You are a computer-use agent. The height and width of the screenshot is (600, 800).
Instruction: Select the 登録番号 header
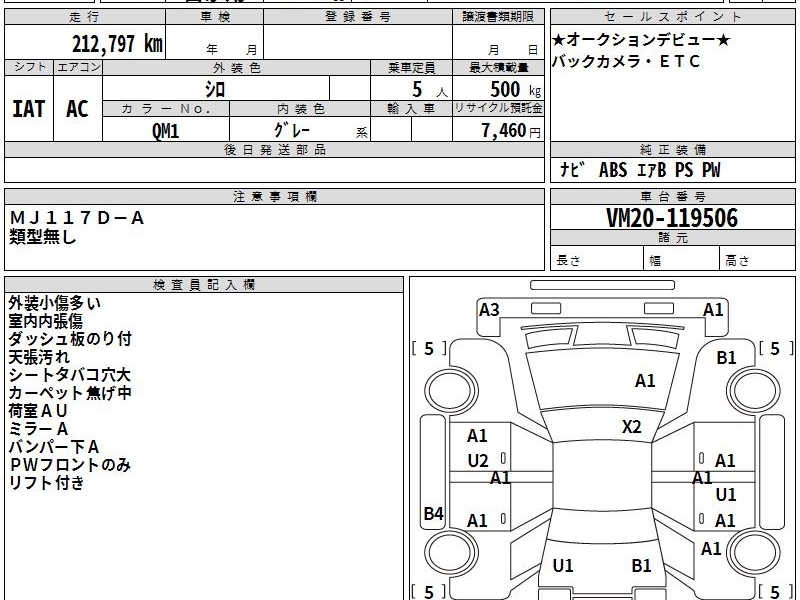[x=358, y=17]
